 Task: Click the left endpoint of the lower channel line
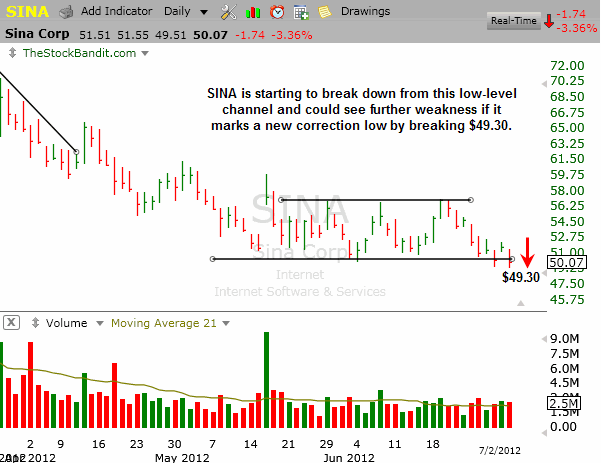pyautogui.click(x=213, y=259)
